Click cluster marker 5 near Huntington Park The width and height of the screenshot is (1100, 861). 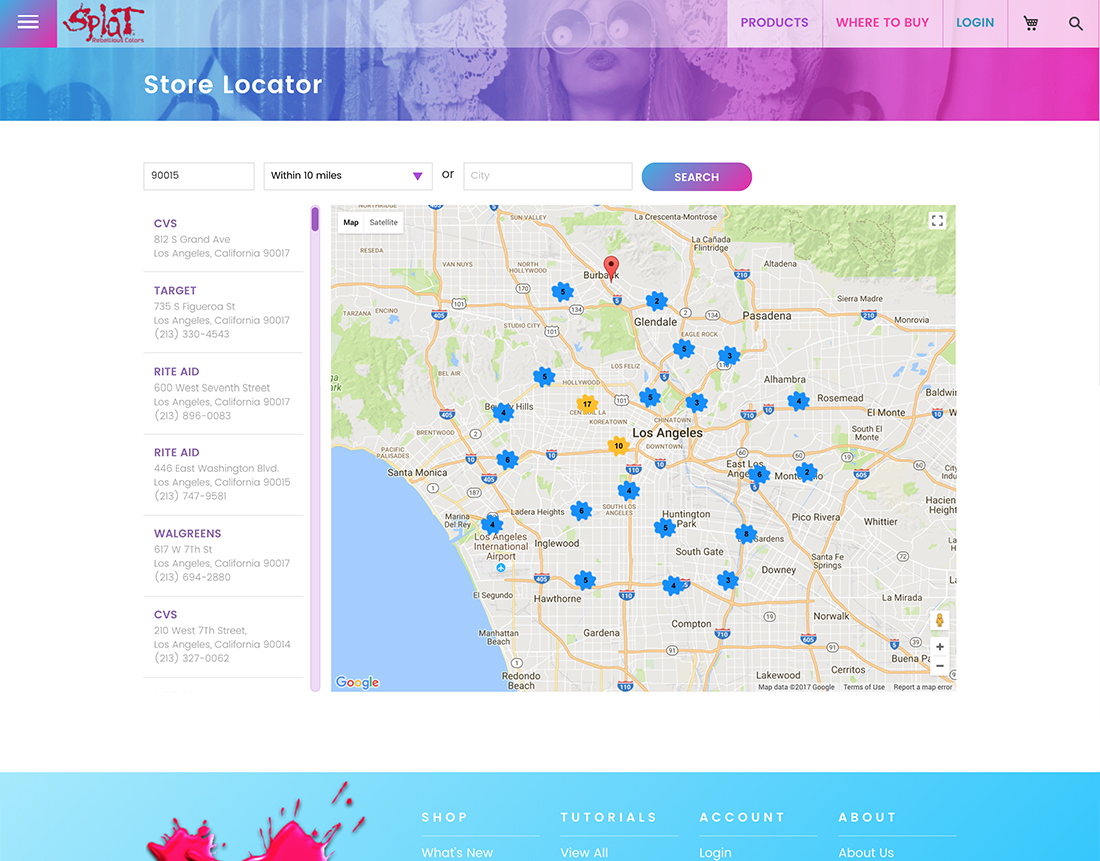[665, 528]
